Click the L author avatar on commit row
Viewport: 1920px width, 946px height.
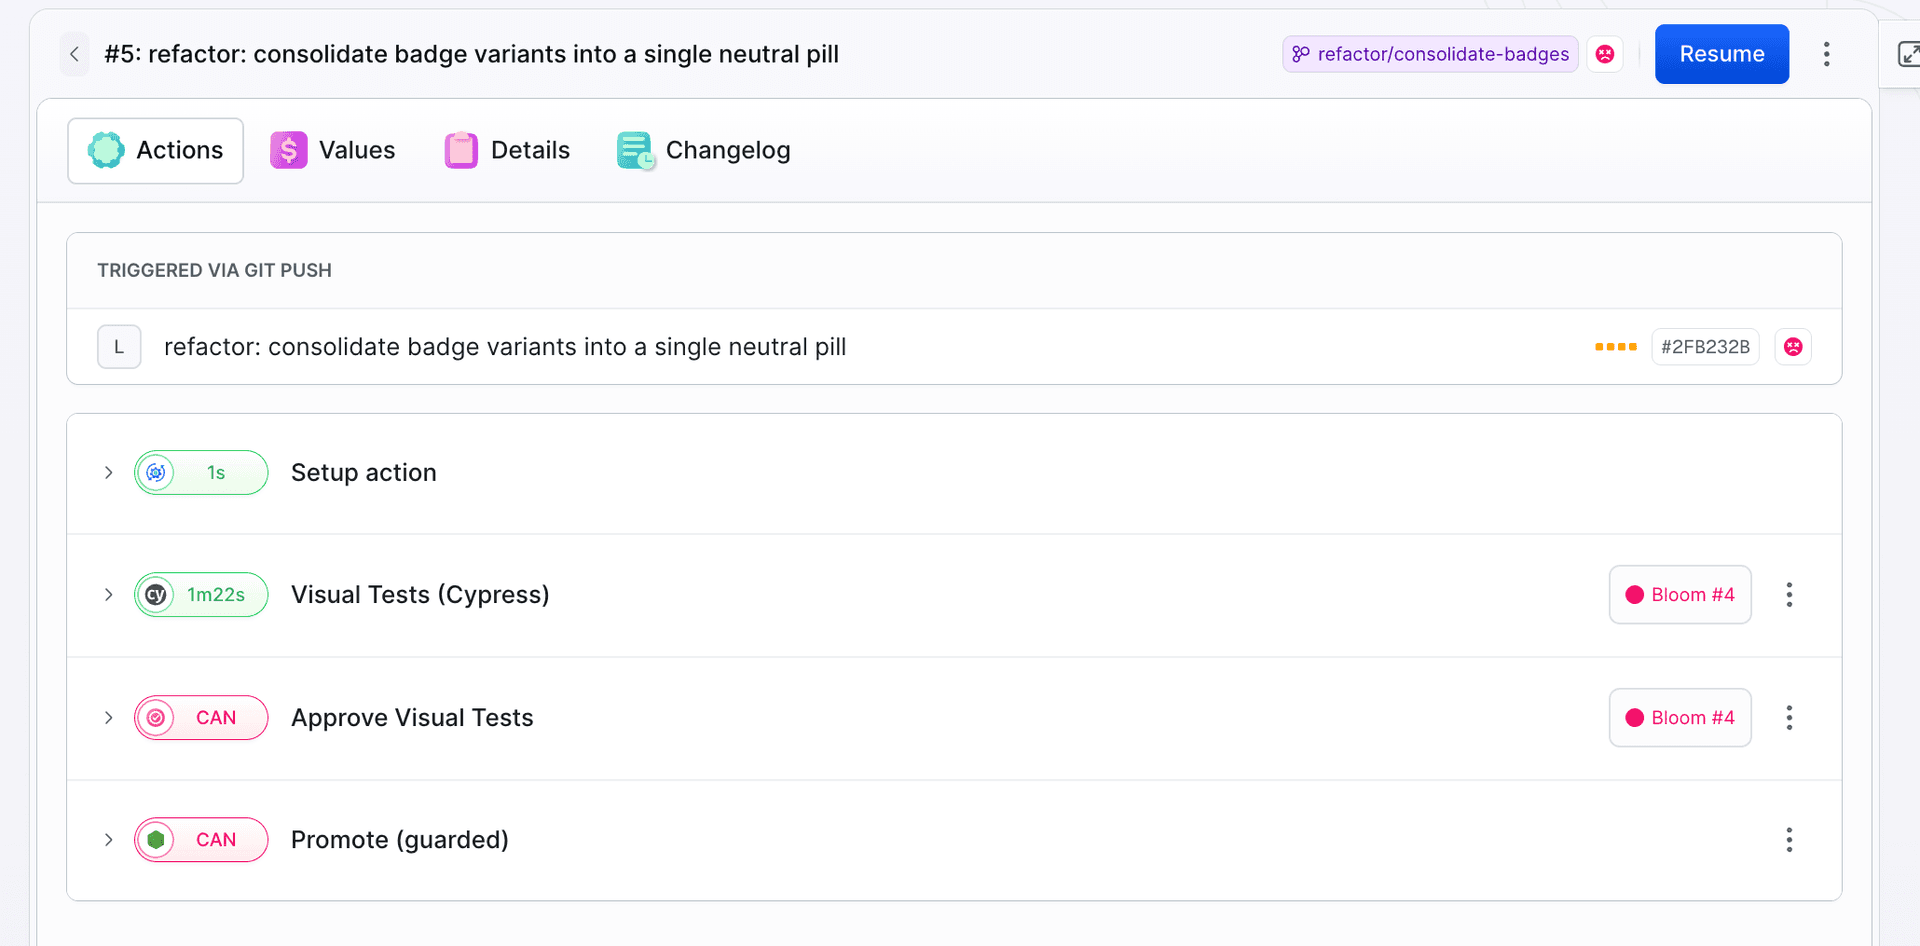pos(119,347)
